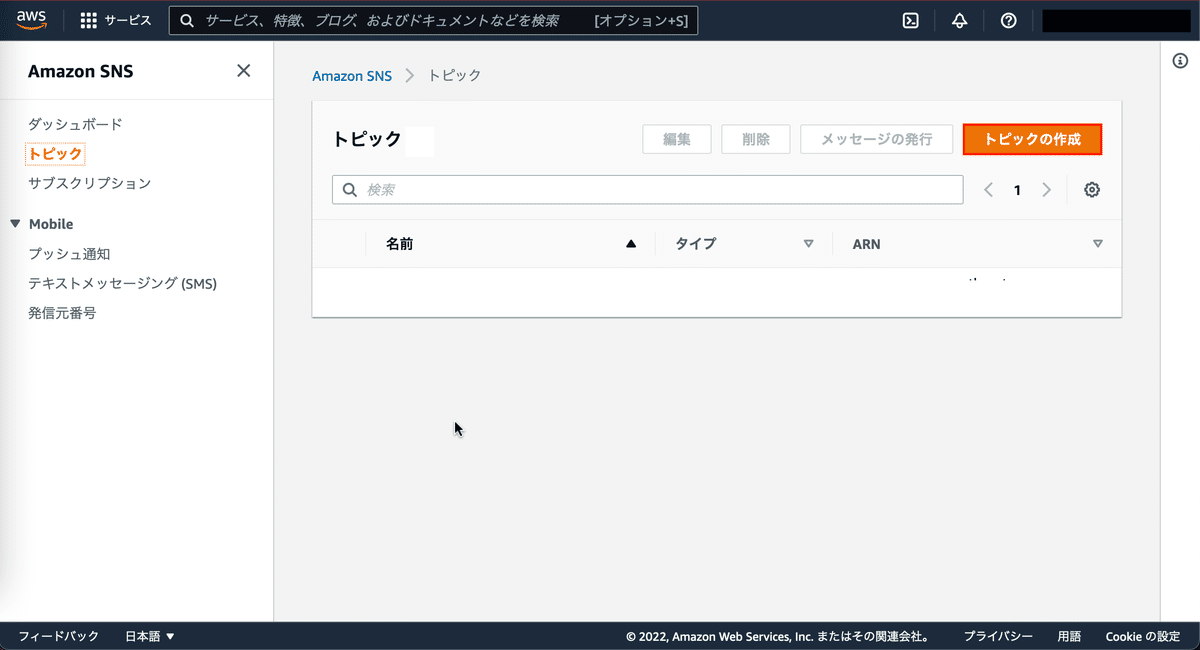This screenshot has width=1200, height=650.
Task: Open サブスクリプション in the sidebar
Action: [x=90, y=183]
